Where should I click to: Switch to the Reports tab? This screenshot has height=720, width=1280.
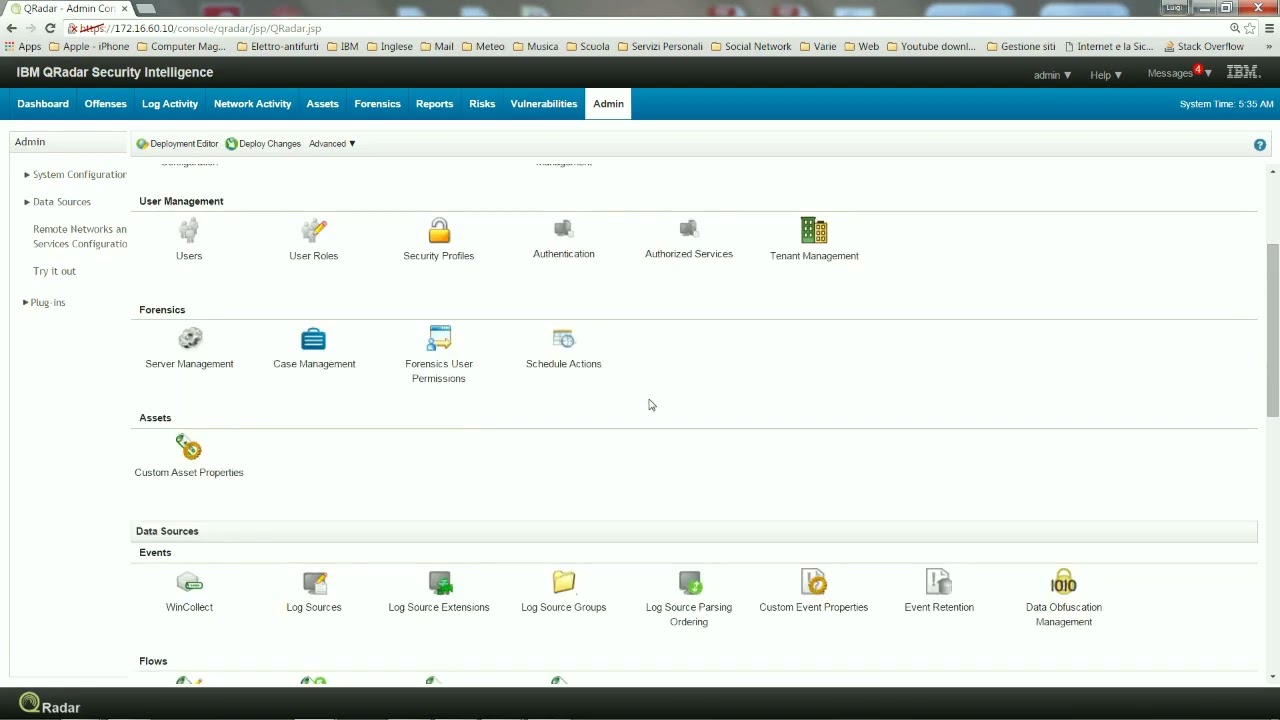[x=434, y=104]
